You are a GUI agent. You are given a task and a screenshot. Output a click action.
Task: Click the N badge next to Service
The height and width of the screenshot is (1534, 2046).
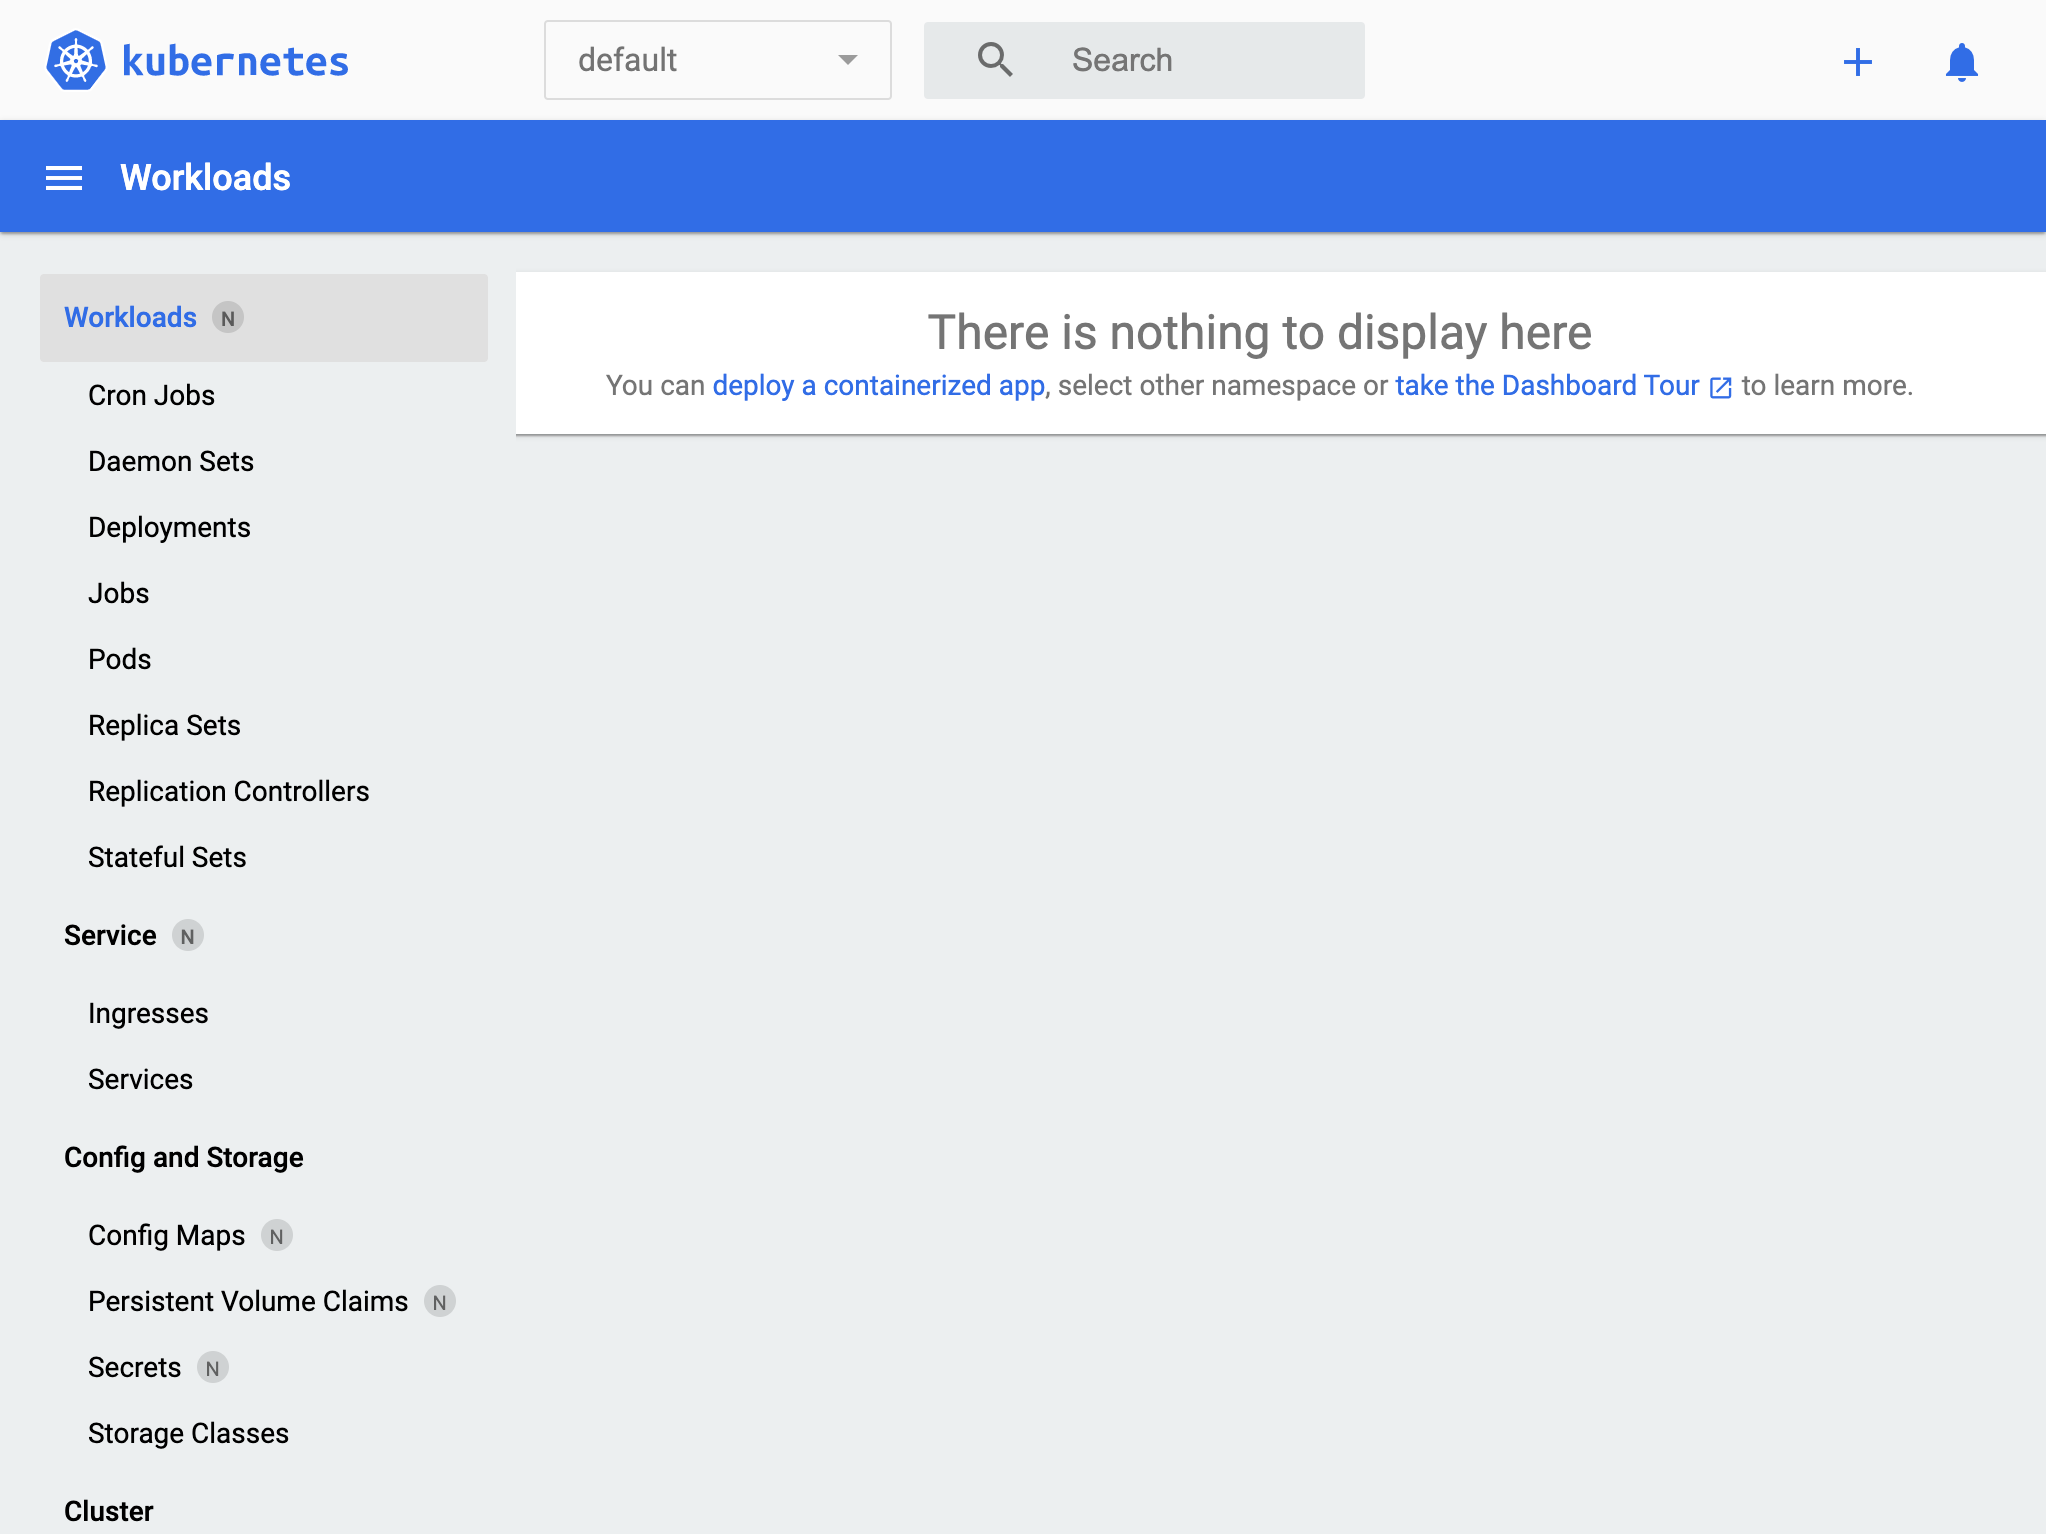[x=187, y=936]
